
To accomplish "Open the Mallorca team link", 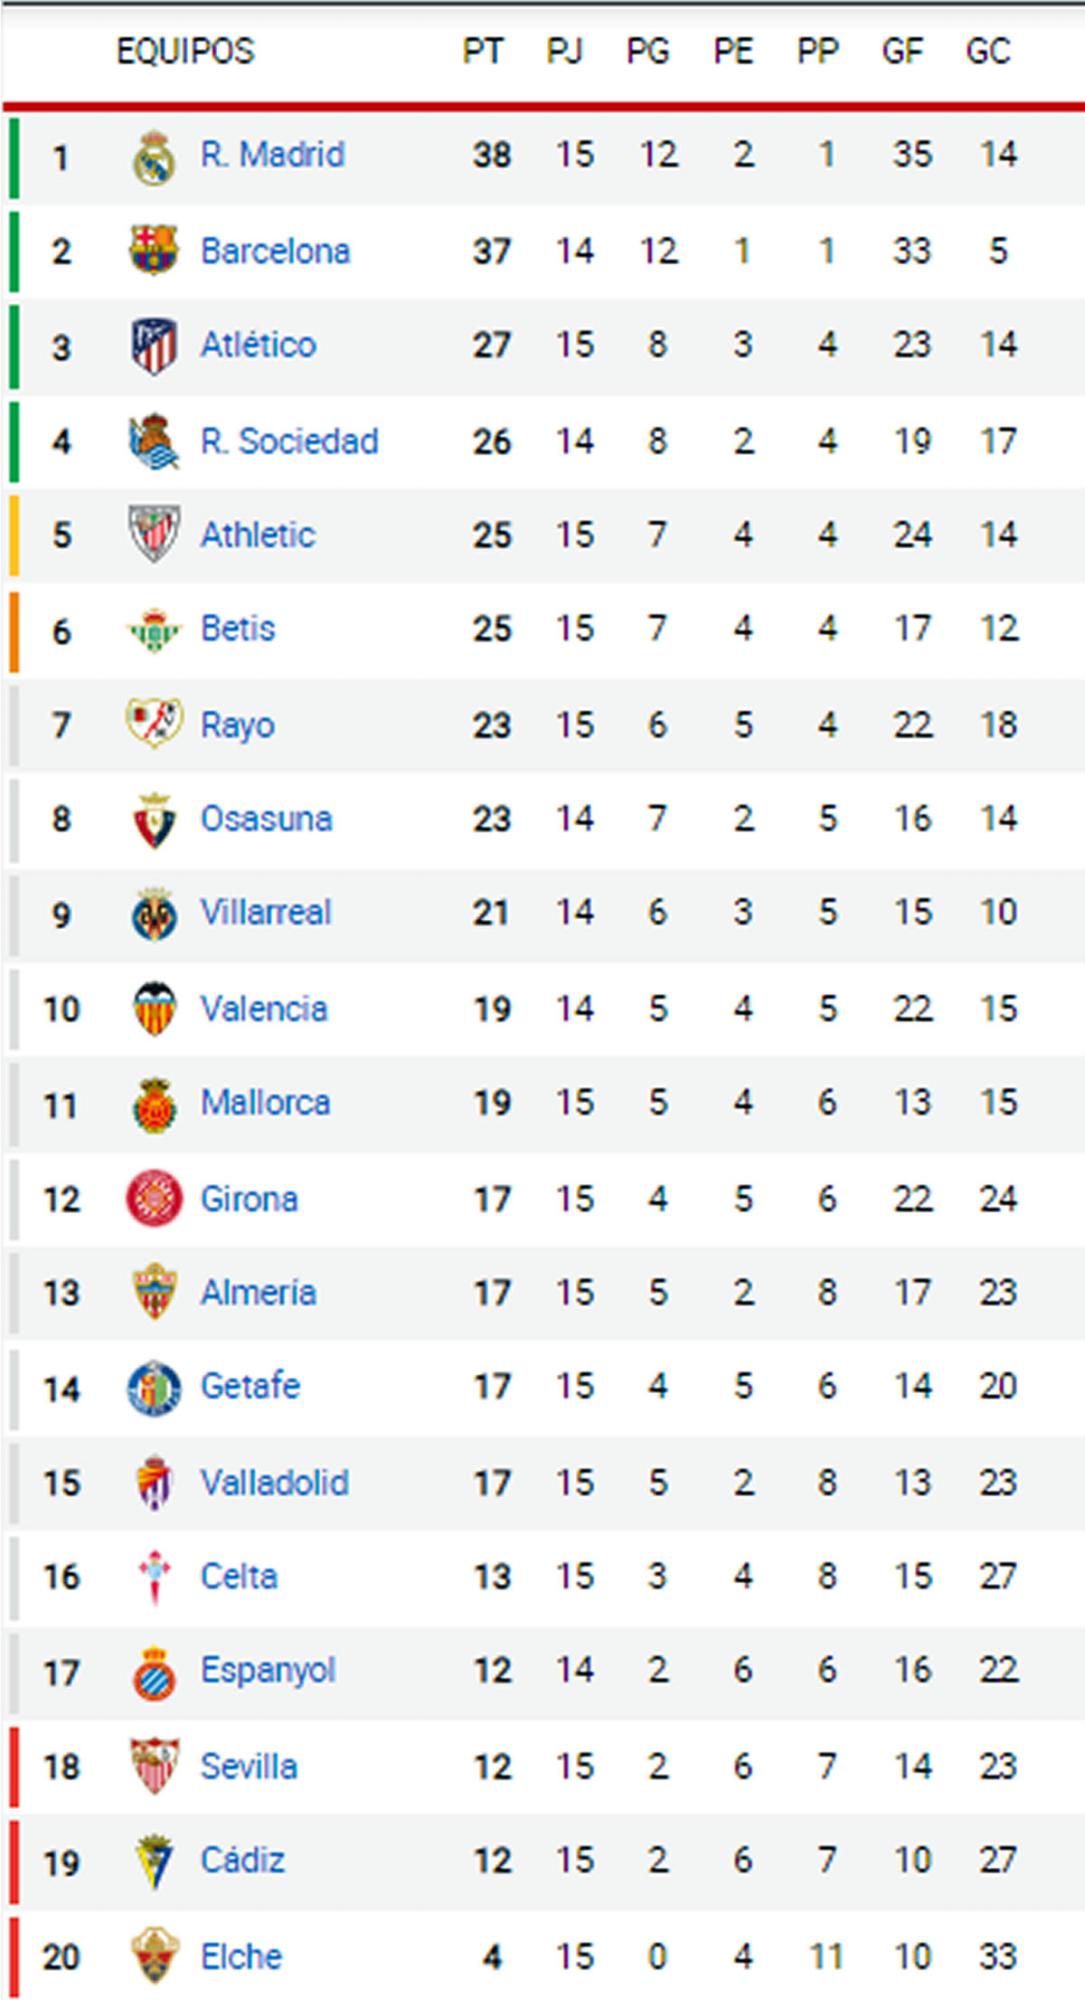I will point(265,1102).
